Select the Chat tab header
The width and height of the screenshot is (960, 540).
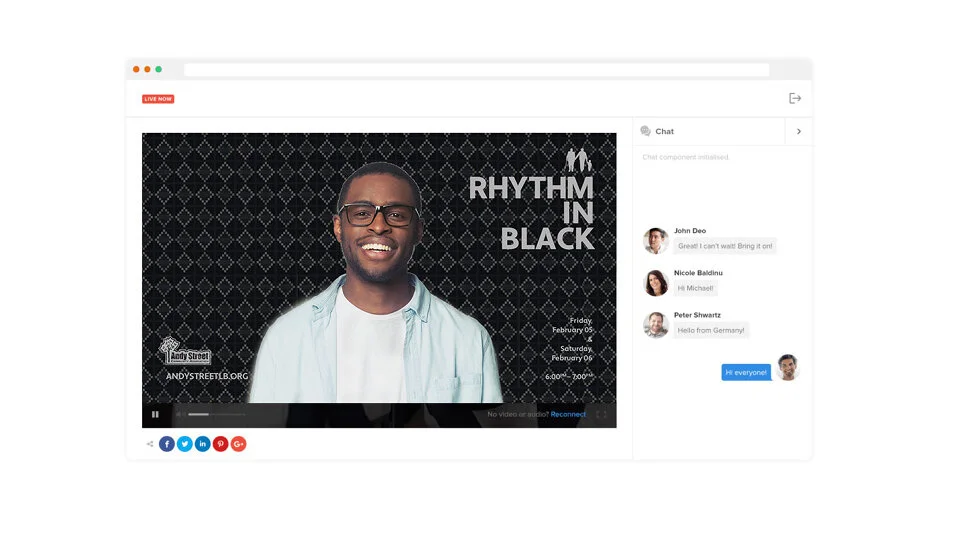[709, 132]
